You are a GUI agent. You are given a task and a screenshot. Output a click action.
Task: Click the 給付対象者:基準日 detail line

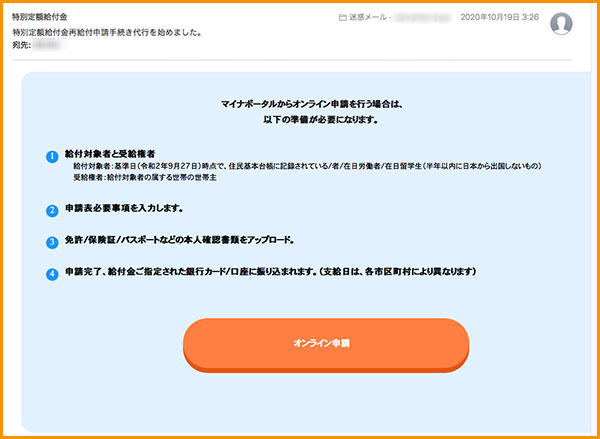coord(307,166)
